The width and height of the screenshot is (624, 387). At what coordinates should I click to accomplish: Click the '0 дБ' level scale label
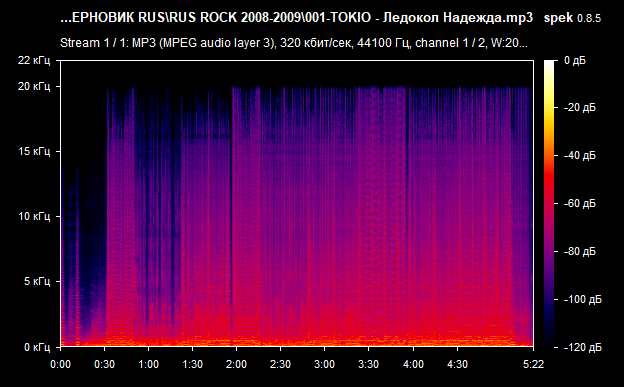[575, 61]
